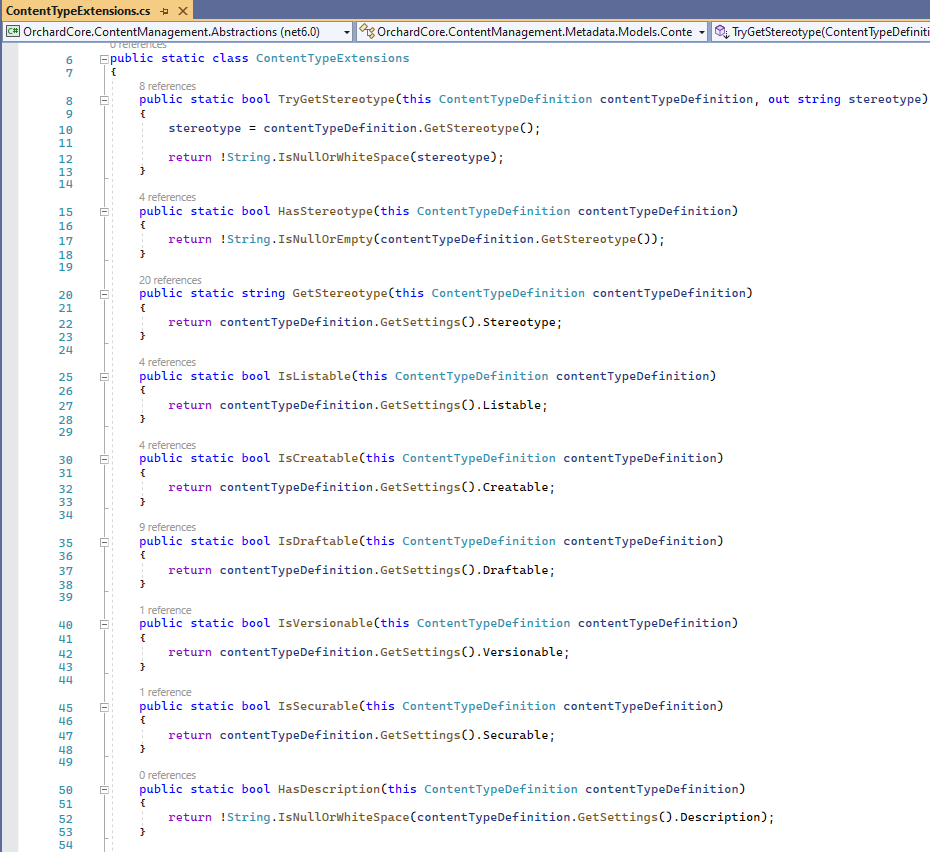Click the Listable property on line 27
Image resolution: width=930 pixels, height=852 pixels.
point(512,405)
